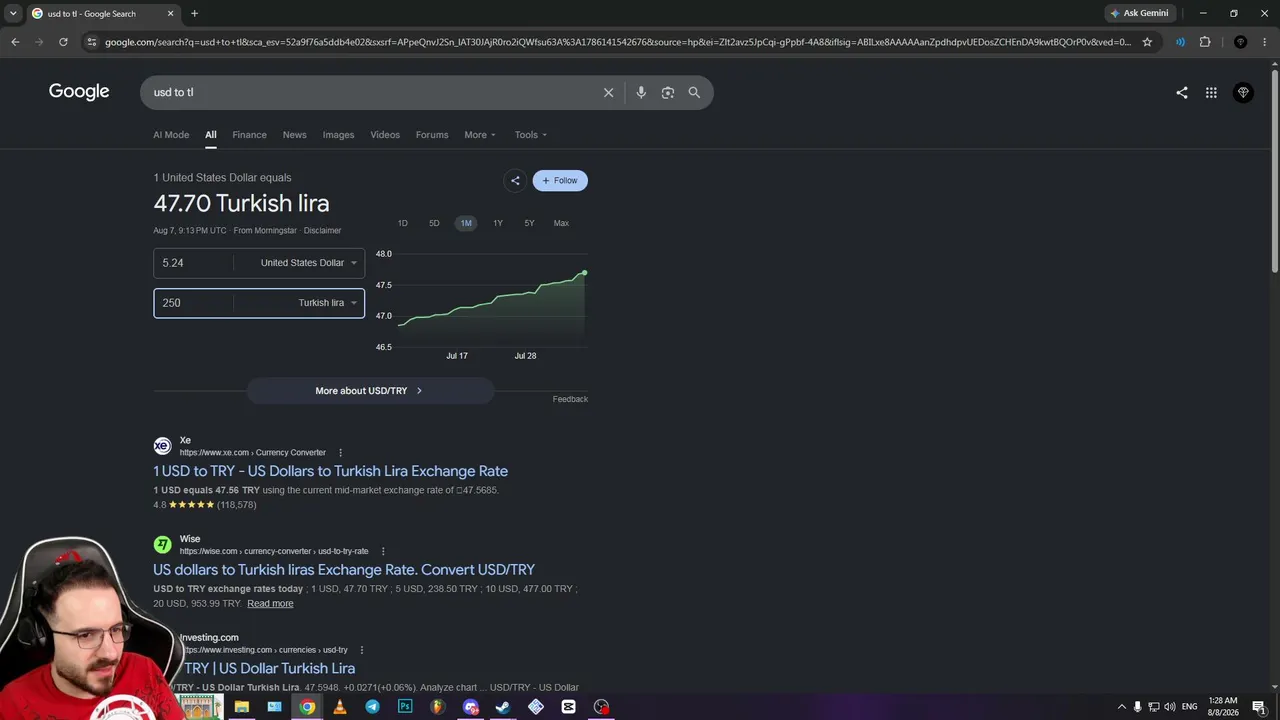Click the page vertical scrollbar
This screenshot has height=720, width=1280.
(1274, 170)
